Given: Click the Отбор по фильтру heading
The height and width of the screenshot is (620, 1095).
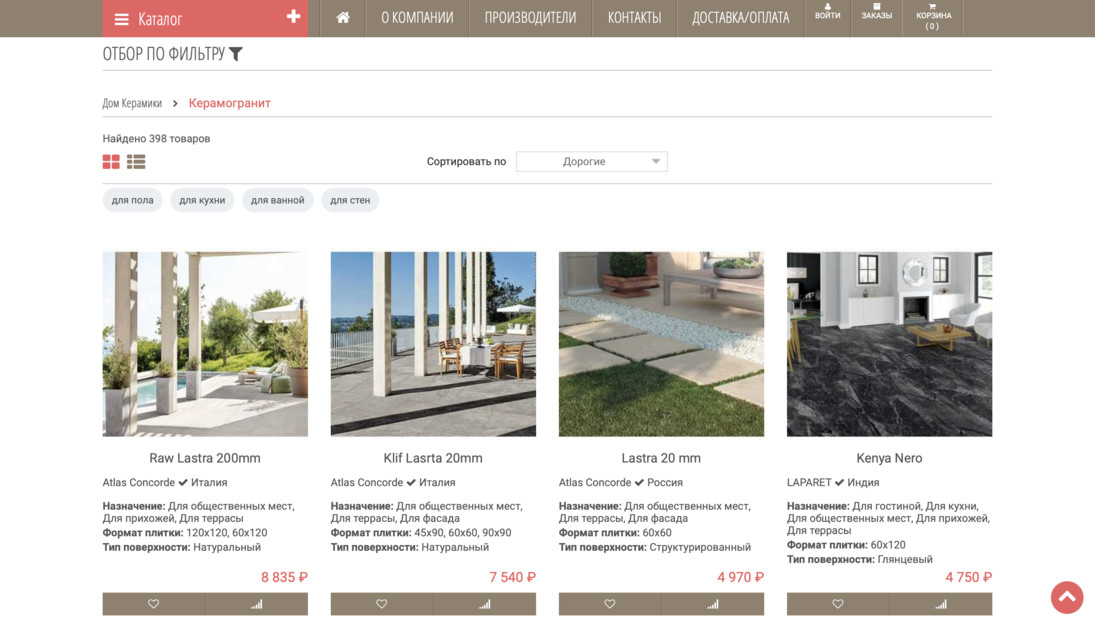Looking at the screenshot, I should tap(164, 54).
